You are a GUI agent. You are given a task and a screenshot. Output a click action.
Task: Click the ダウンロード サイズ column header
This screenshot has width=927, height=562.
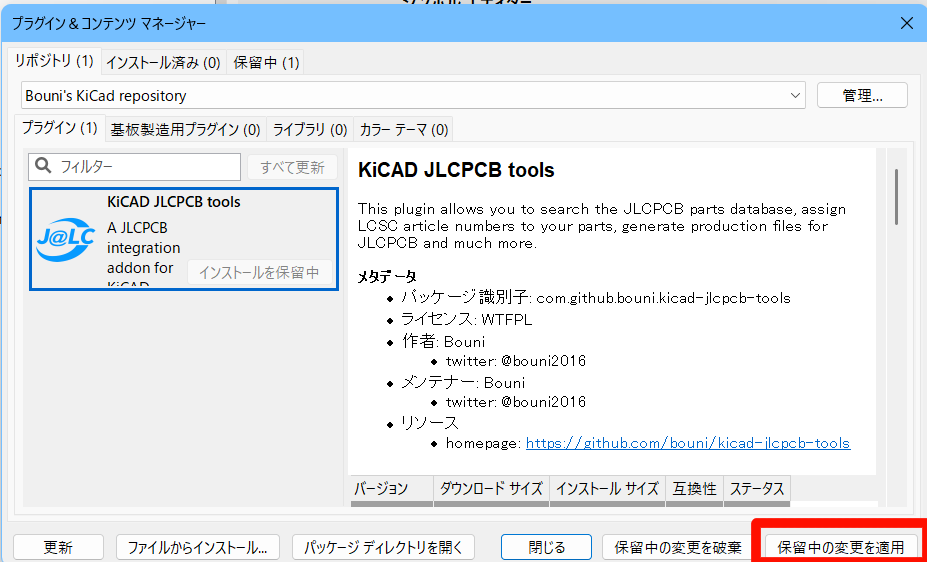(x=491, y=489)
